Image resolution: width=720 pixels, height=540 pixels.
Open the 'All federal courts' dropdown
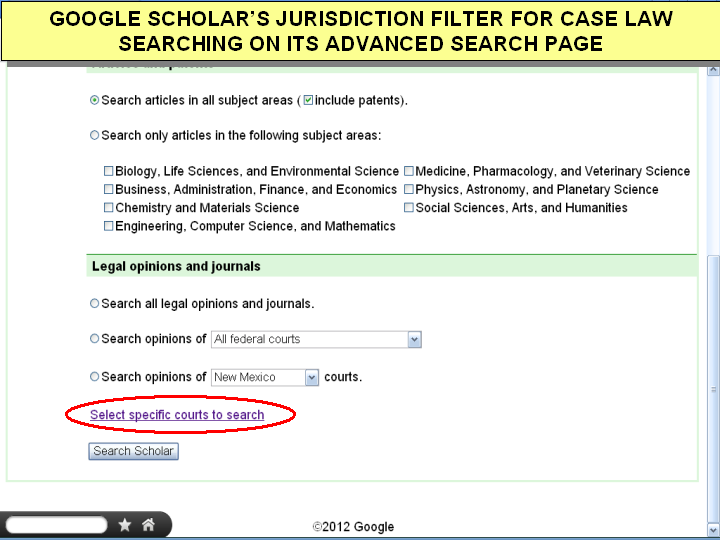(x=316, y=339)
